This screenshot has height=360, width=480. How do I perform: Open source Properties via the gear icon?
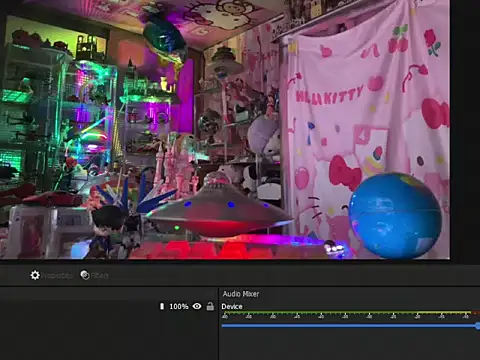(x=35, y=275)
